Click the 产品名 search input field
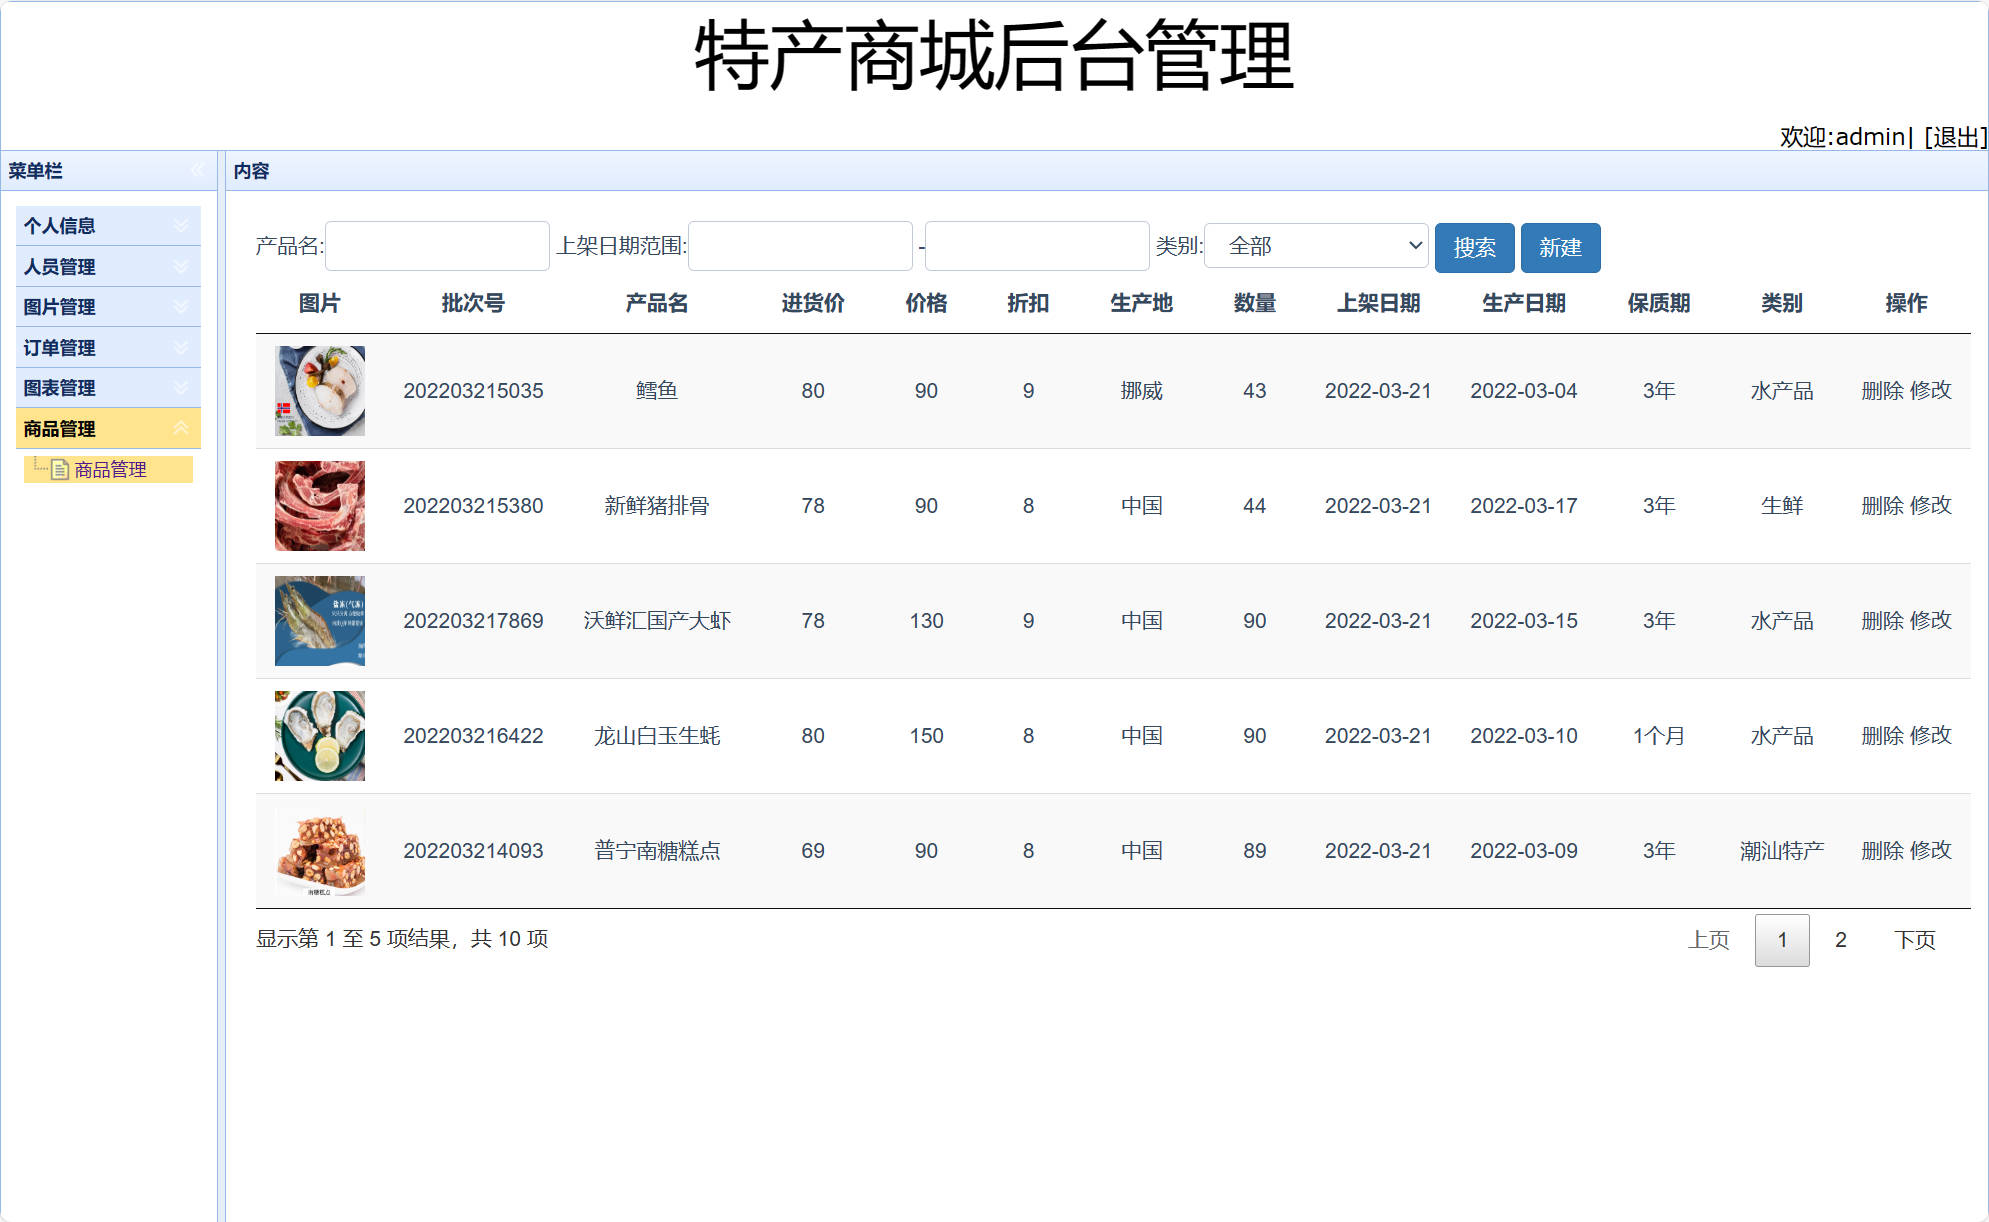Screen dimensions: 1989x1222 coord(436,246)
